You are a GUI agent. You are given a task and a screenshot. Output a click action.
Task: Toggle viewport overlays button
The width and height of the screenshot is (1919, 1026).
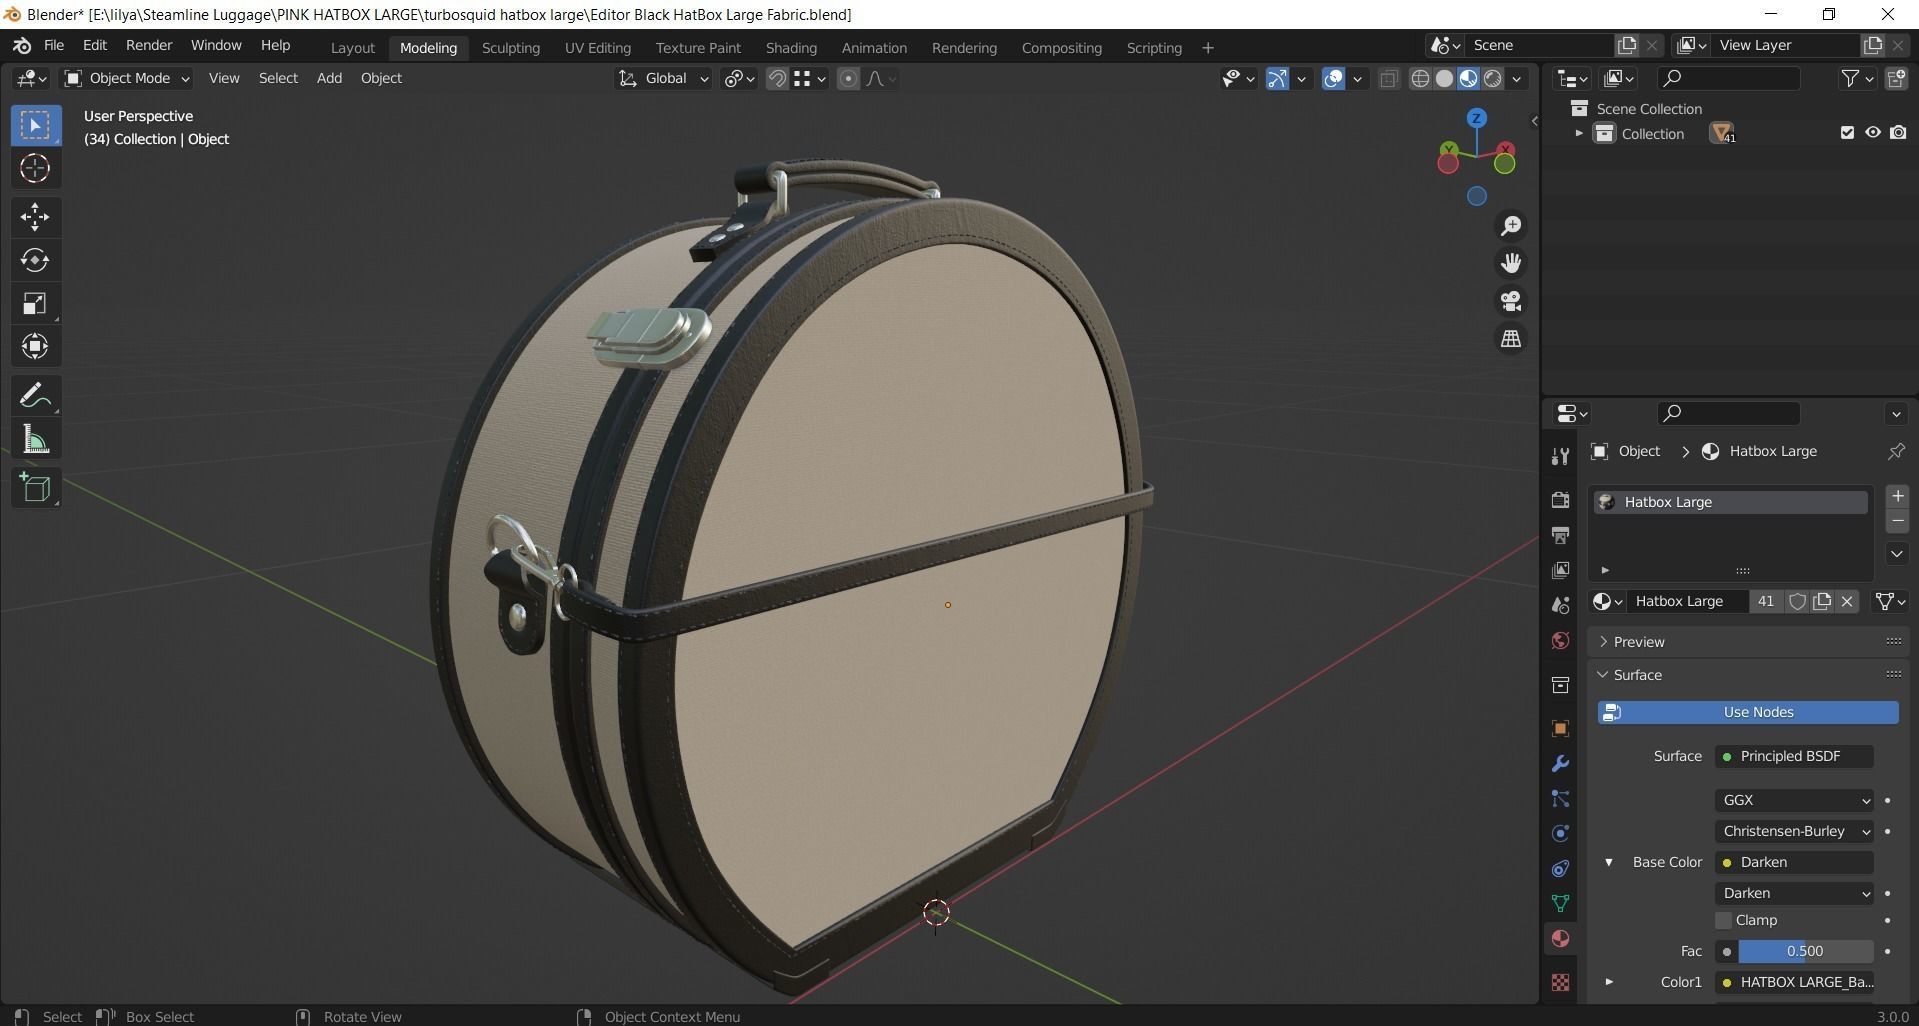pyautogui.click(x=1333, y=78)
